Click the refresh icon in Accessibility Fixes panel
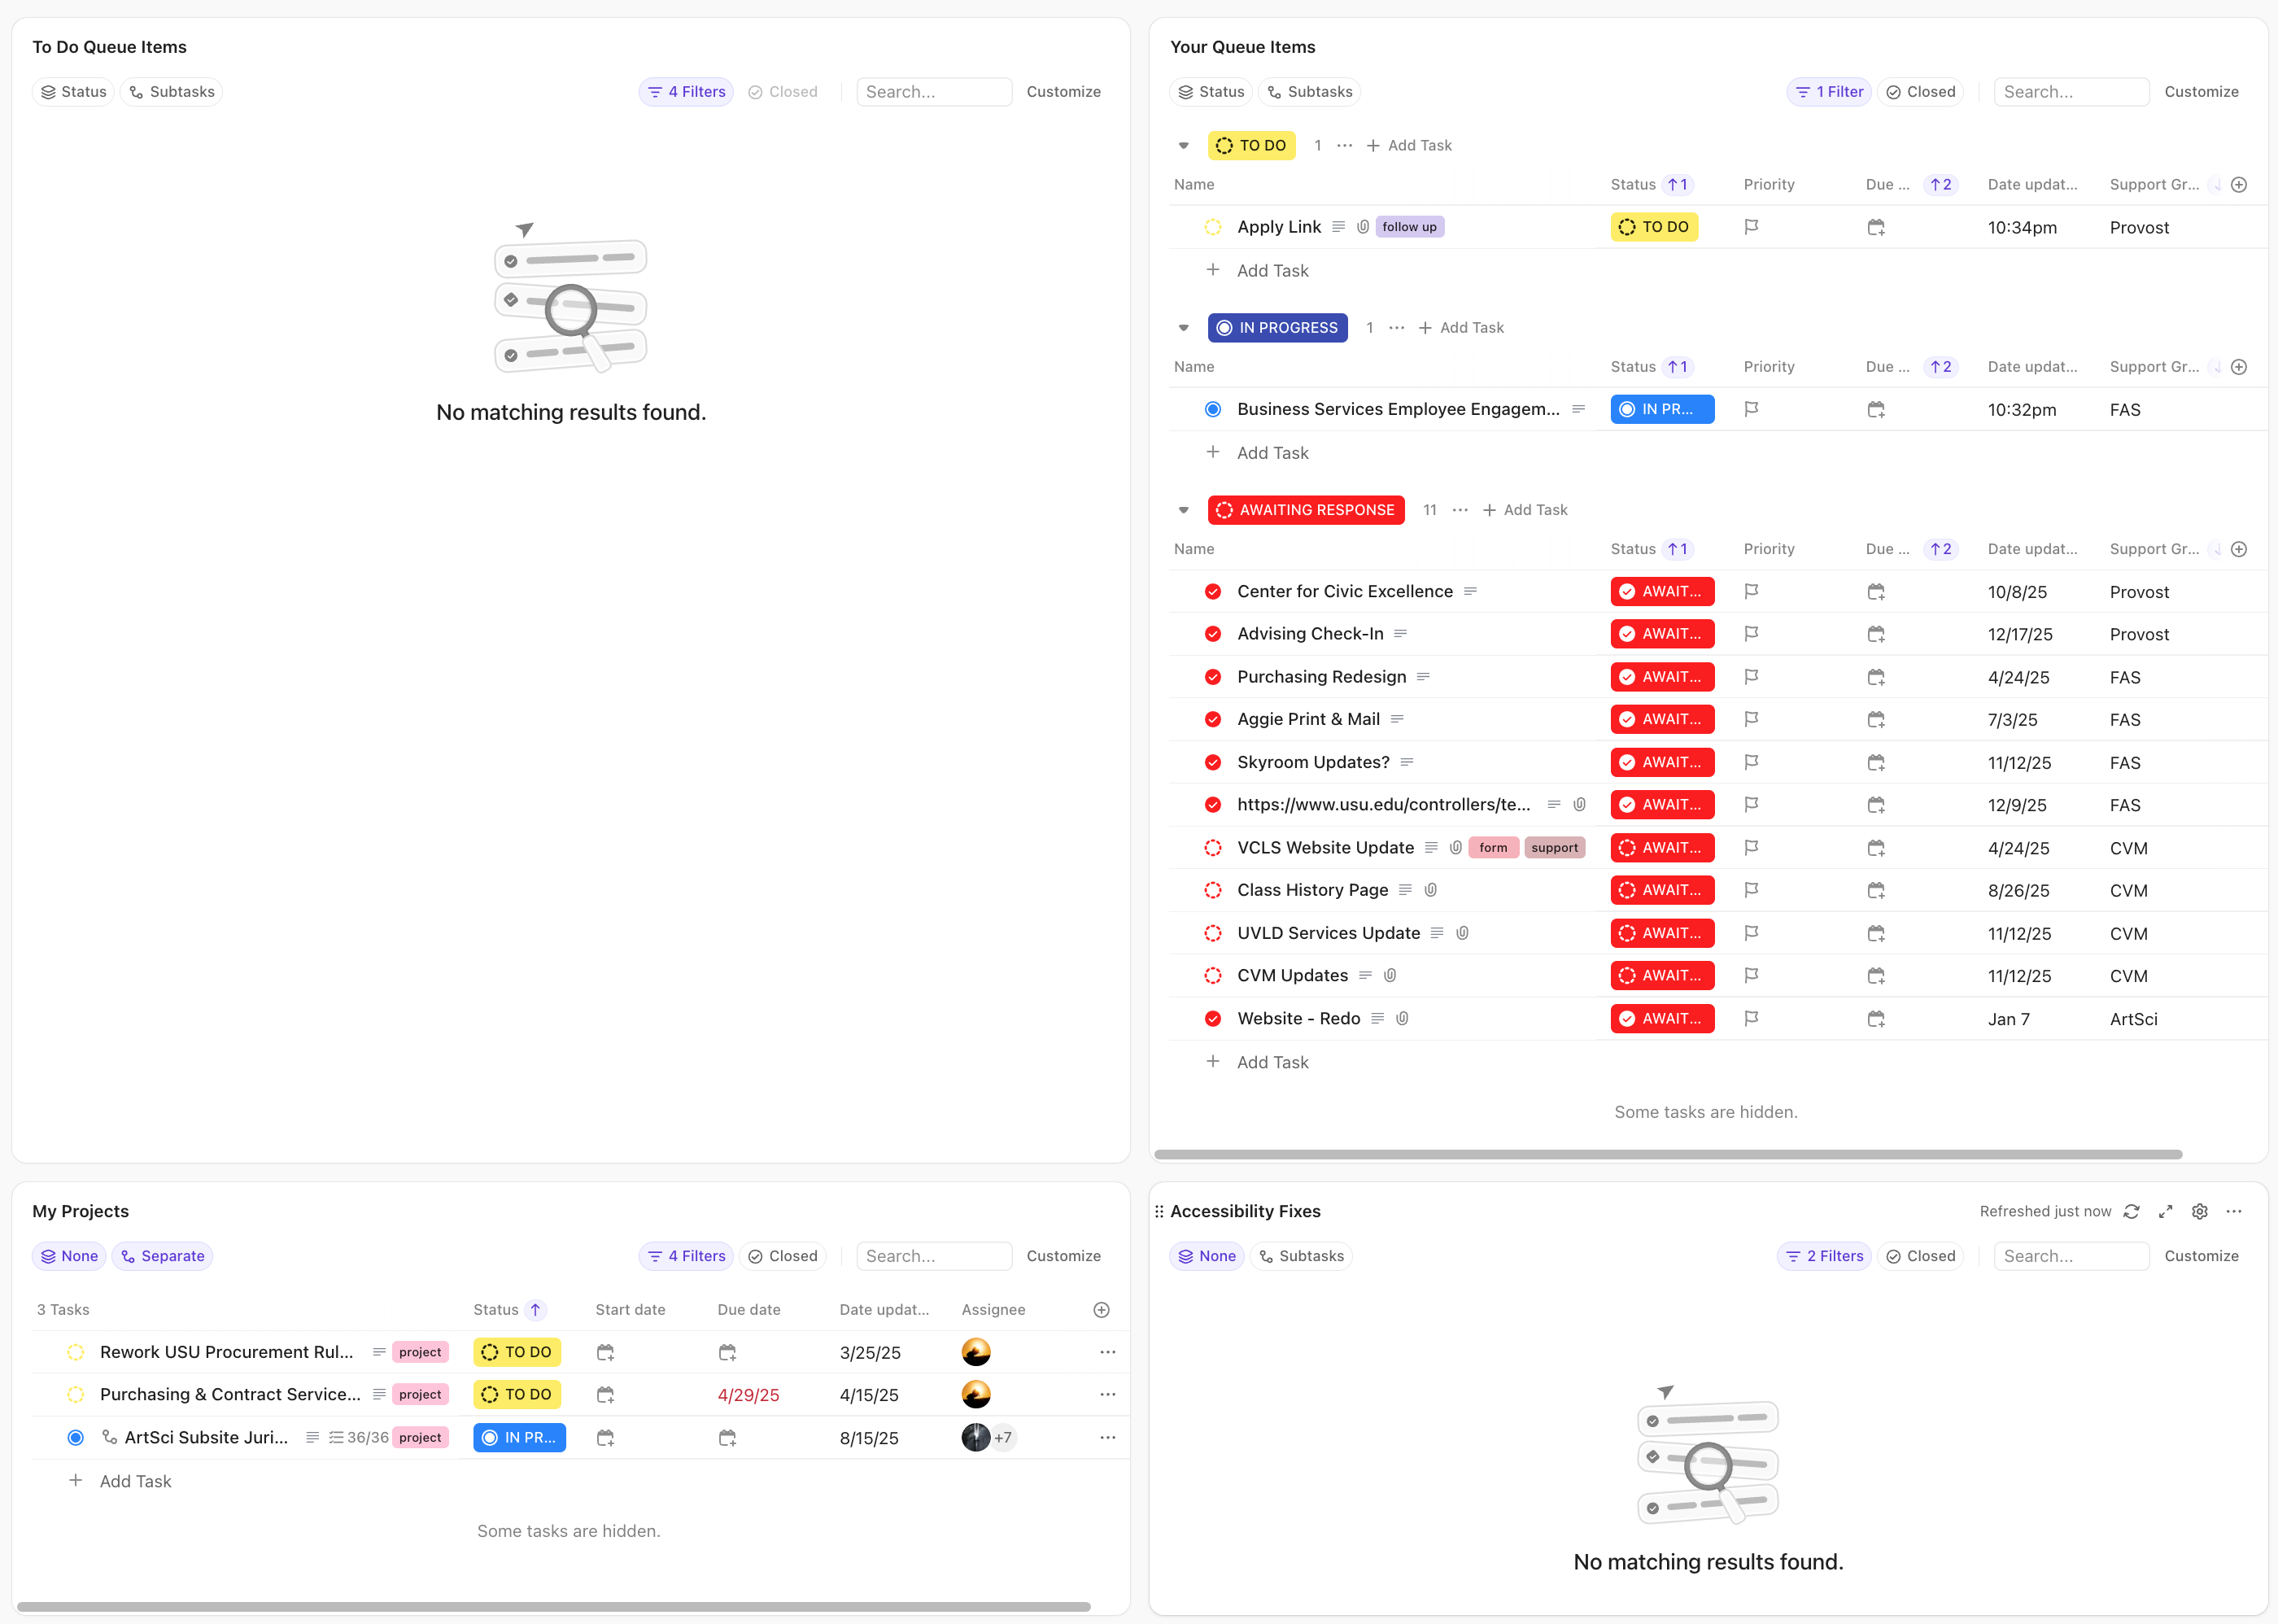 2131,1211
